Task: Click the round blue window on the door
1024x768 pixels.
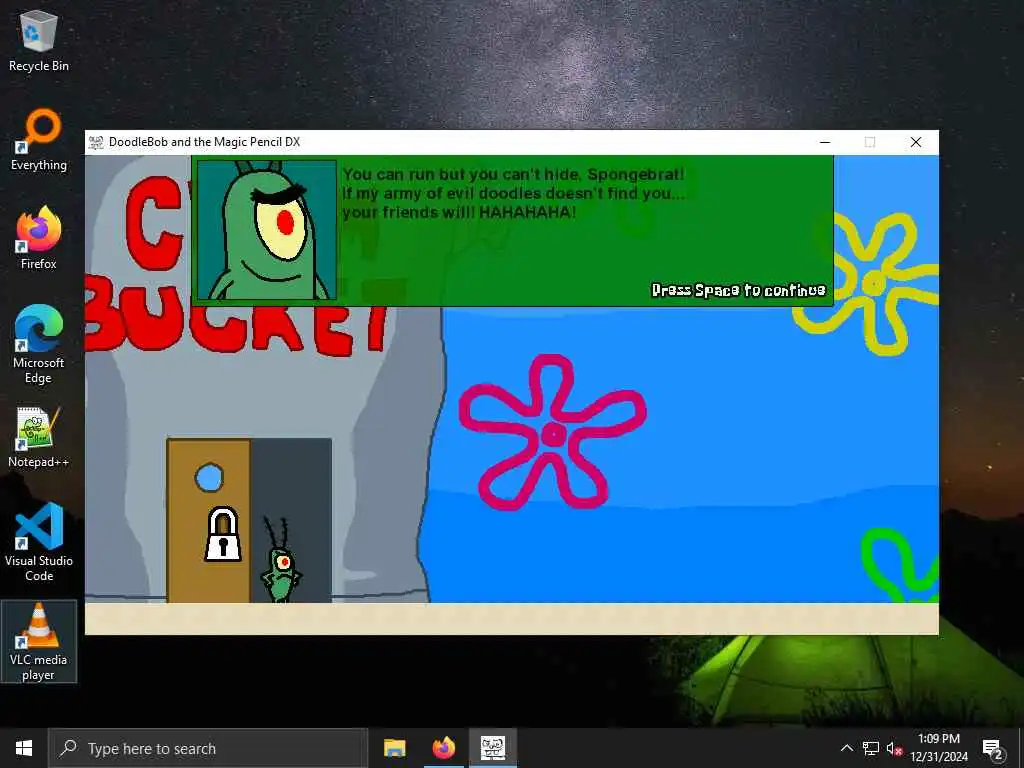Action: point(209,478)
